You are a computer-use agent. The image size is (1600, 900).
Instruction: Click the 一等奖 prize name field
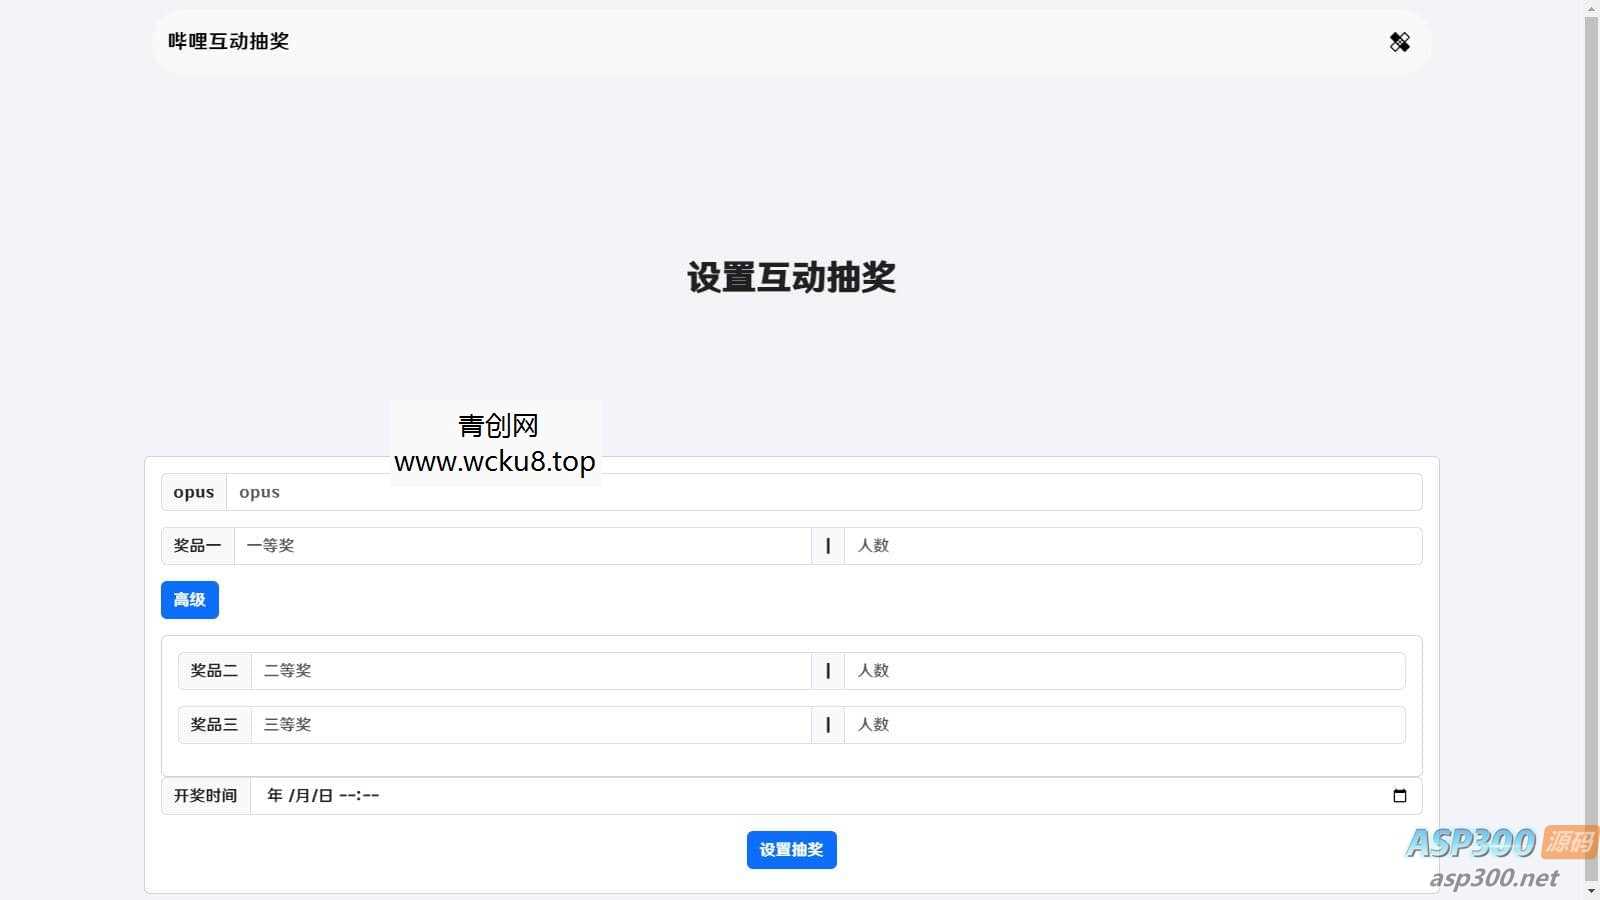coord(520,546)
